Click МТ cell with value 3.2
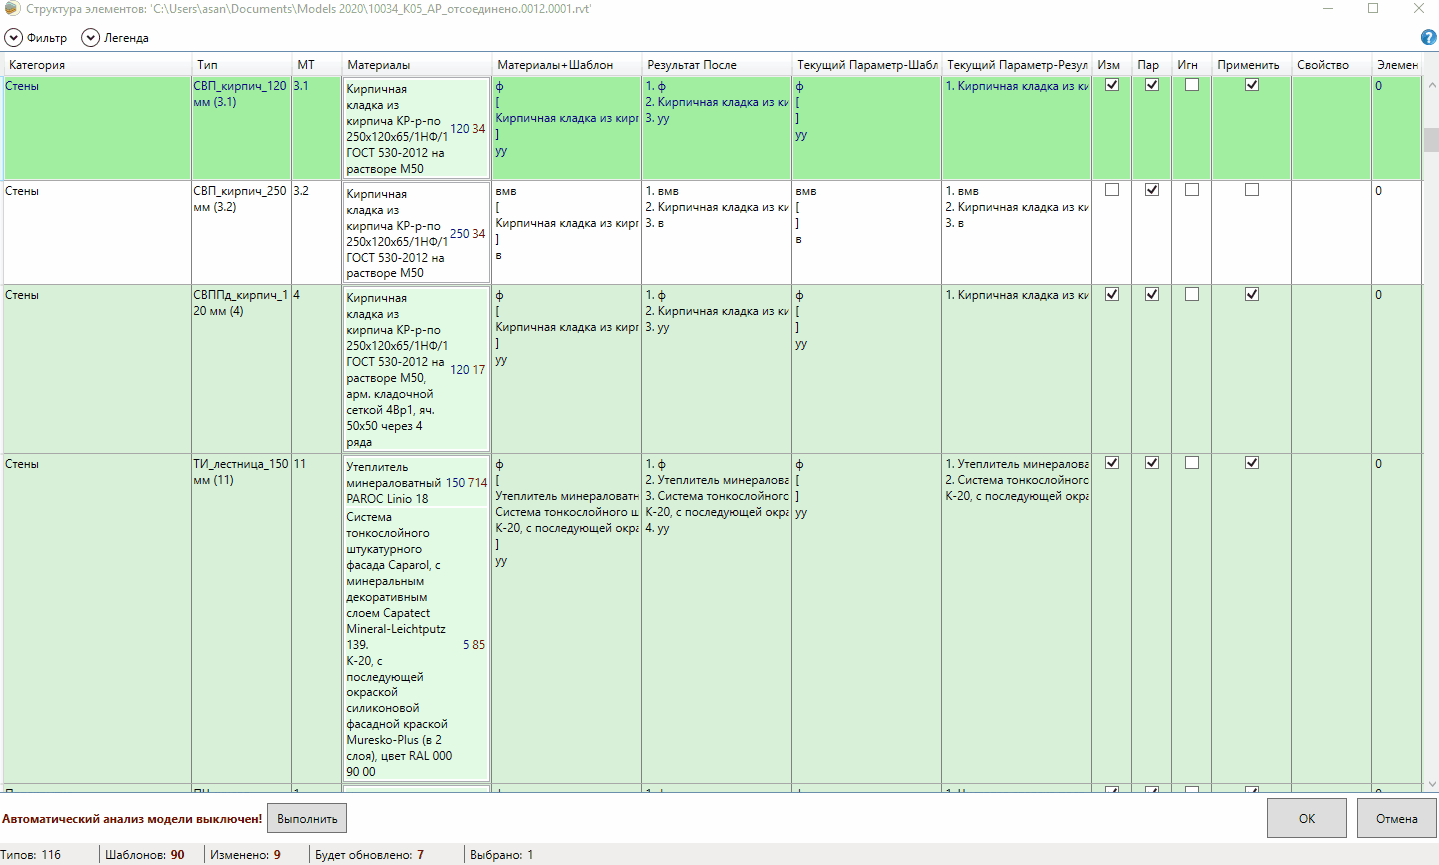The height and width of the screenshot is (865, 1439). (x=317, y=232)
